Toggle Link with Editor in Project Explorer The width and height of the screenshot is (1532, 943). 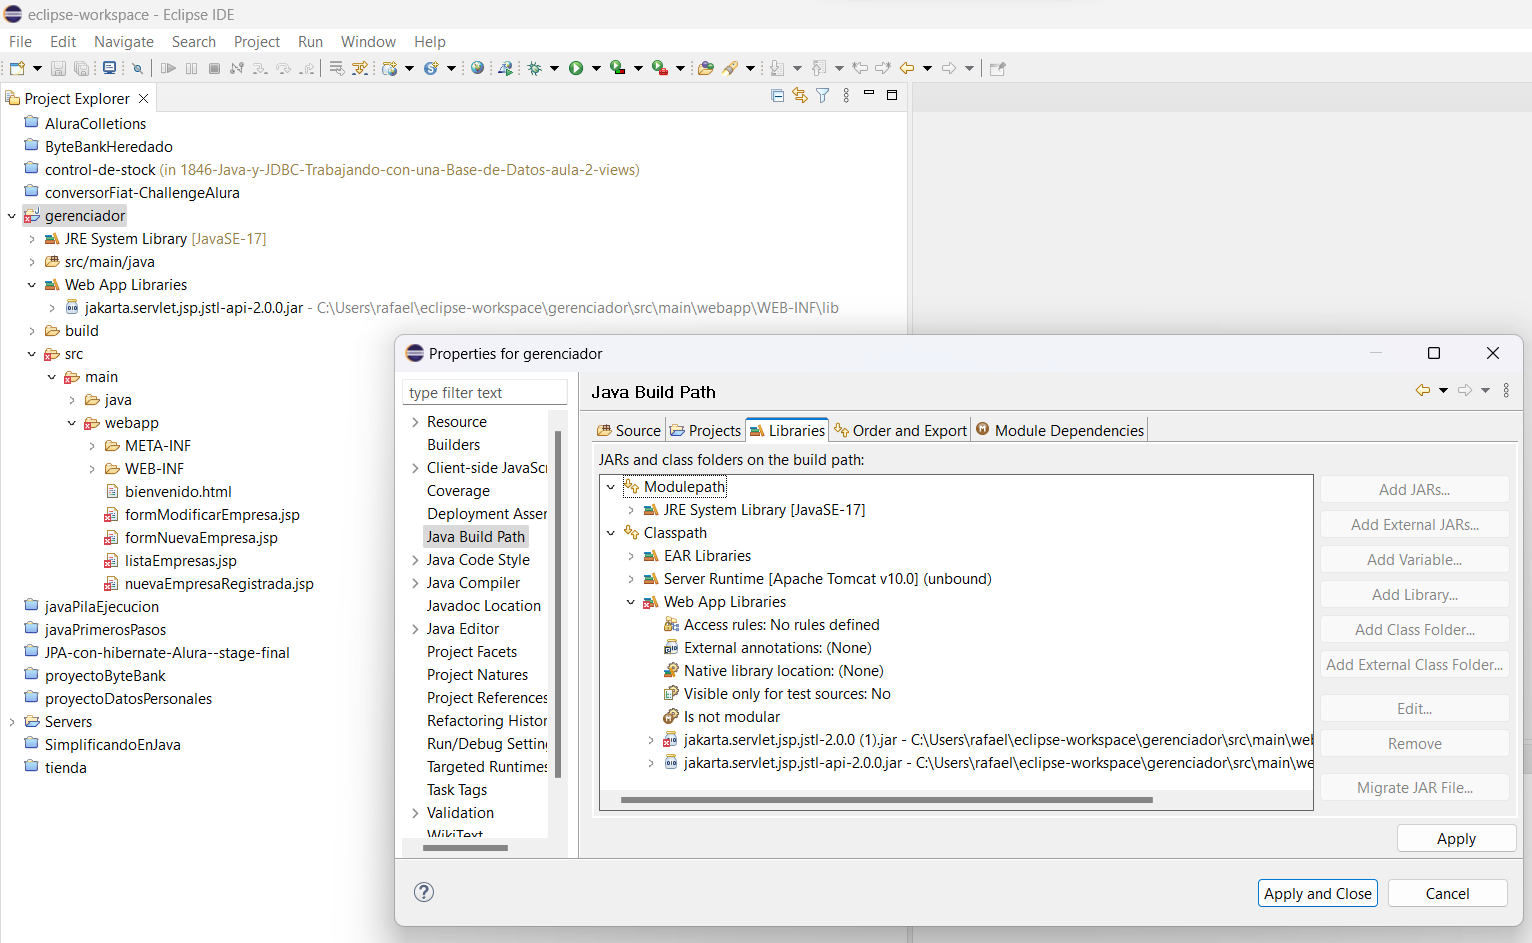click(x=800, y=95)
